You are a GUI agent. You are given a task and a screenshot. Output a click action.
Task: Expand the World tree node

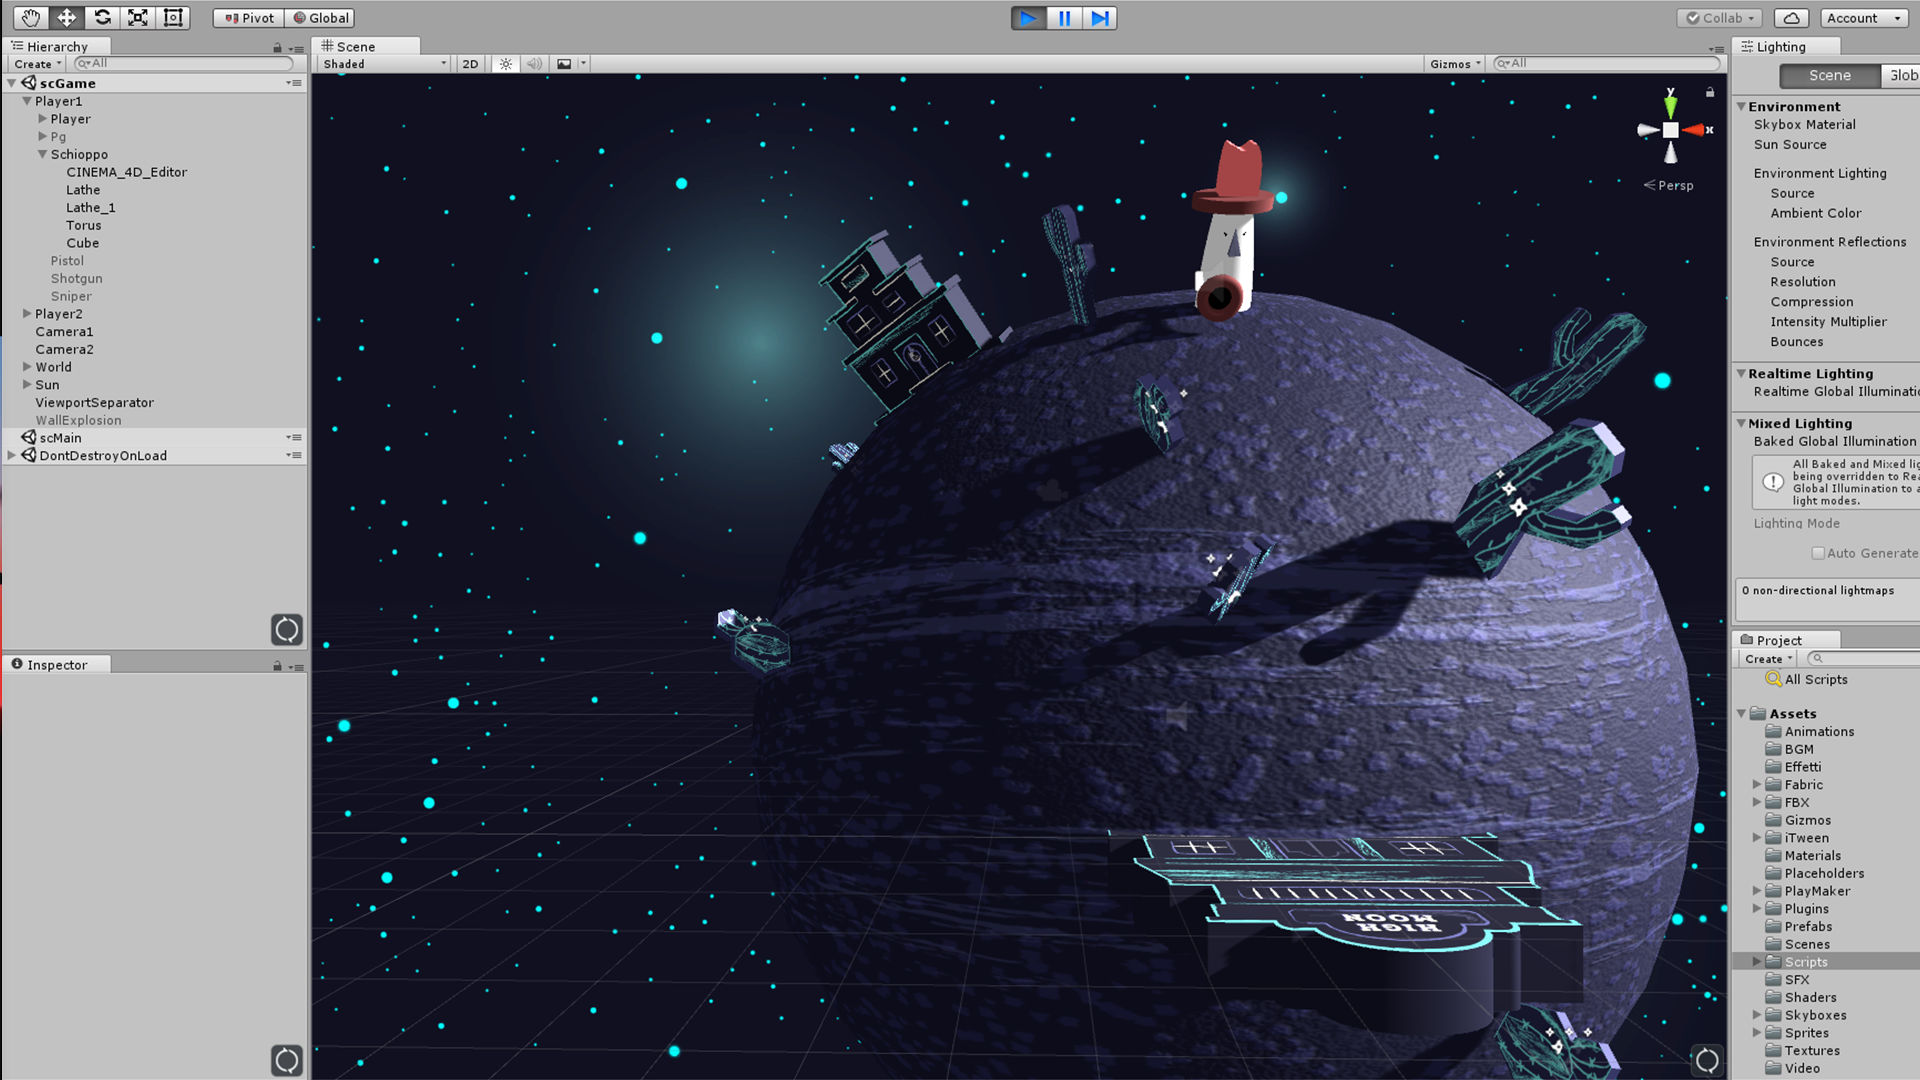pos(27,367)
